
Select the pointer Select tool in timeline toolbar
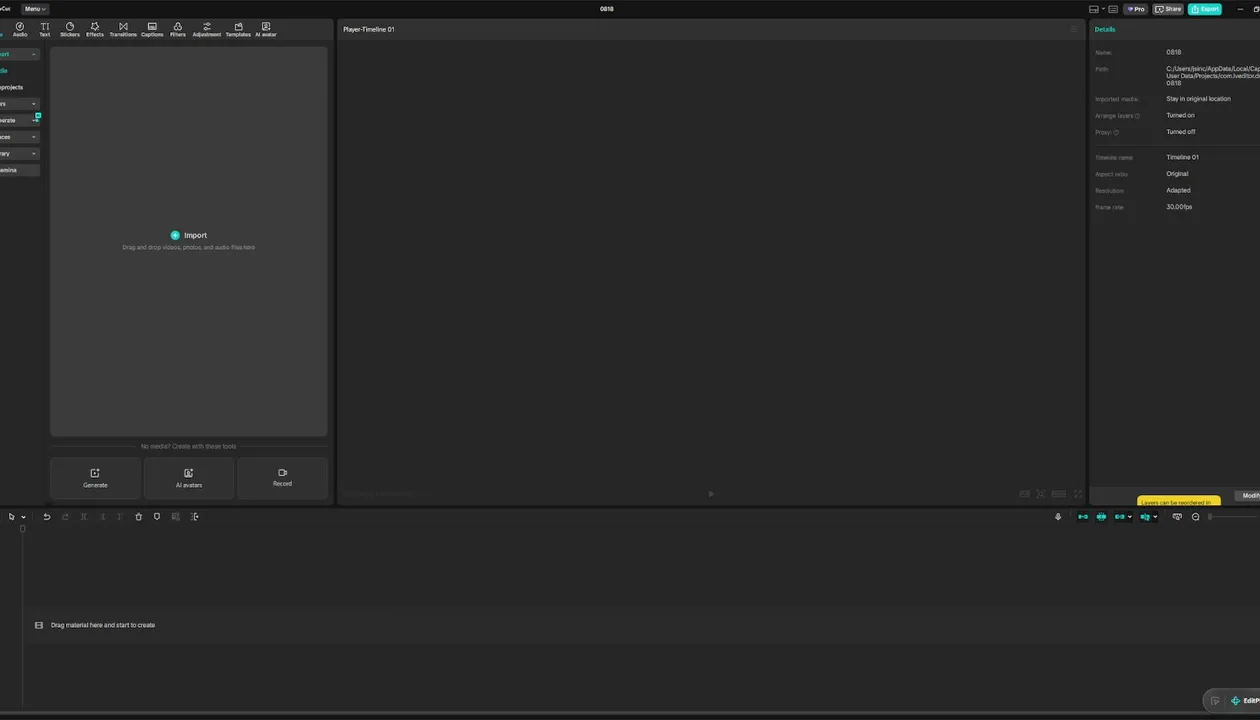(12, 517)
